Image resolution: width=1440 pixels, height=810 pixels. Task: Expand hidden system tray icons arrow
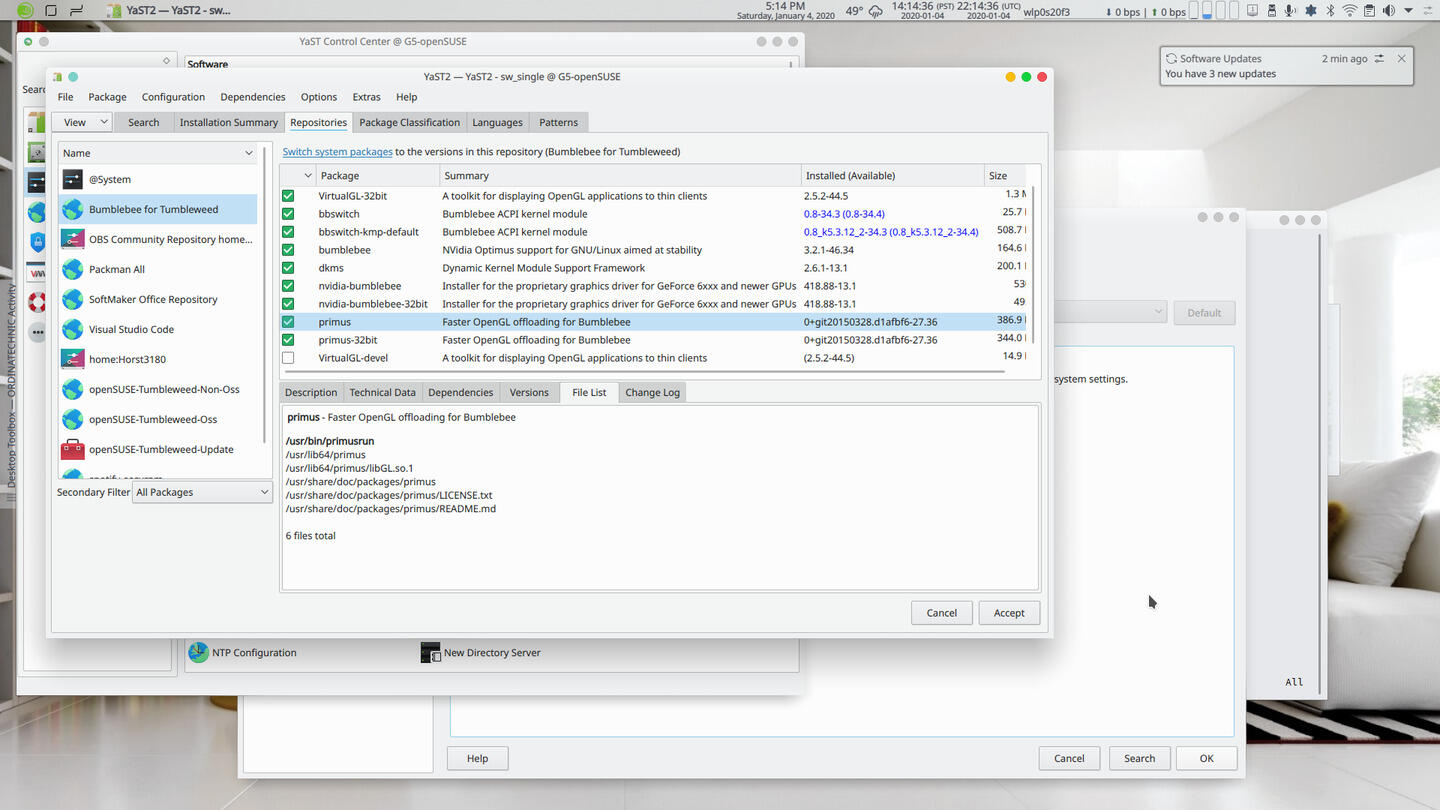coord(1409,11)
